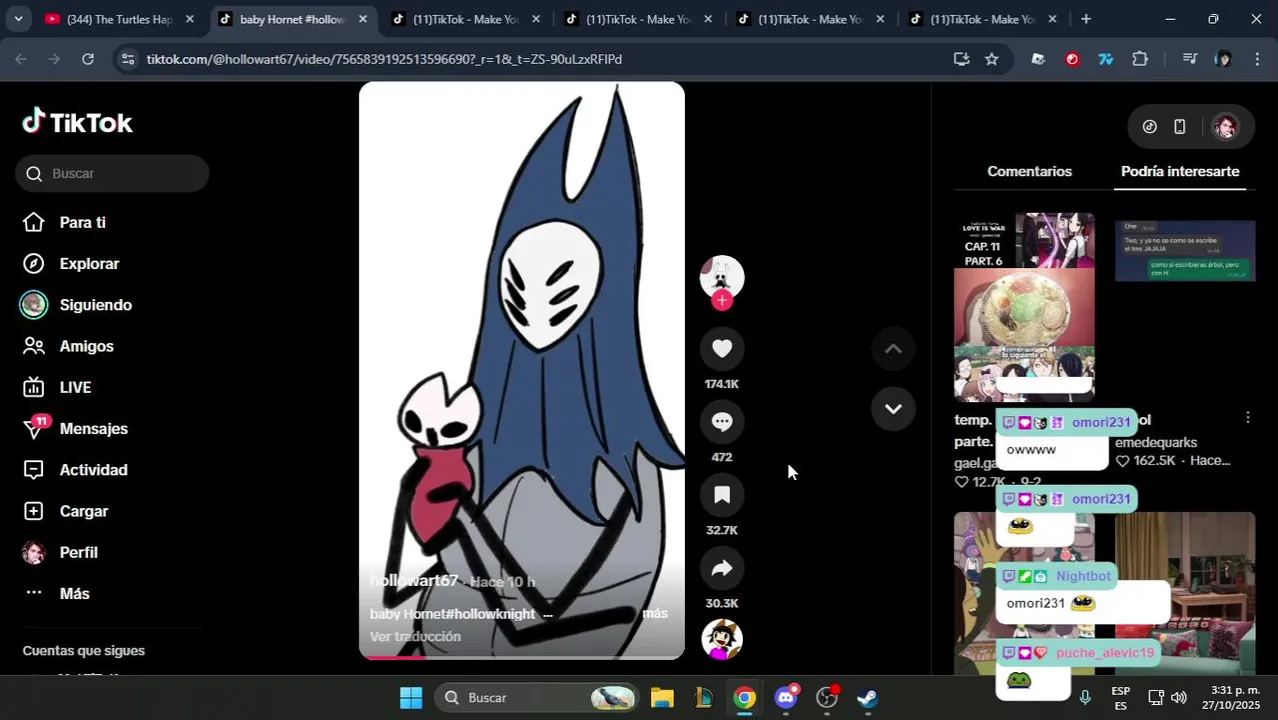Open the get app phone icon
Screen dimensions: 1278x720
click(1180, 127)
